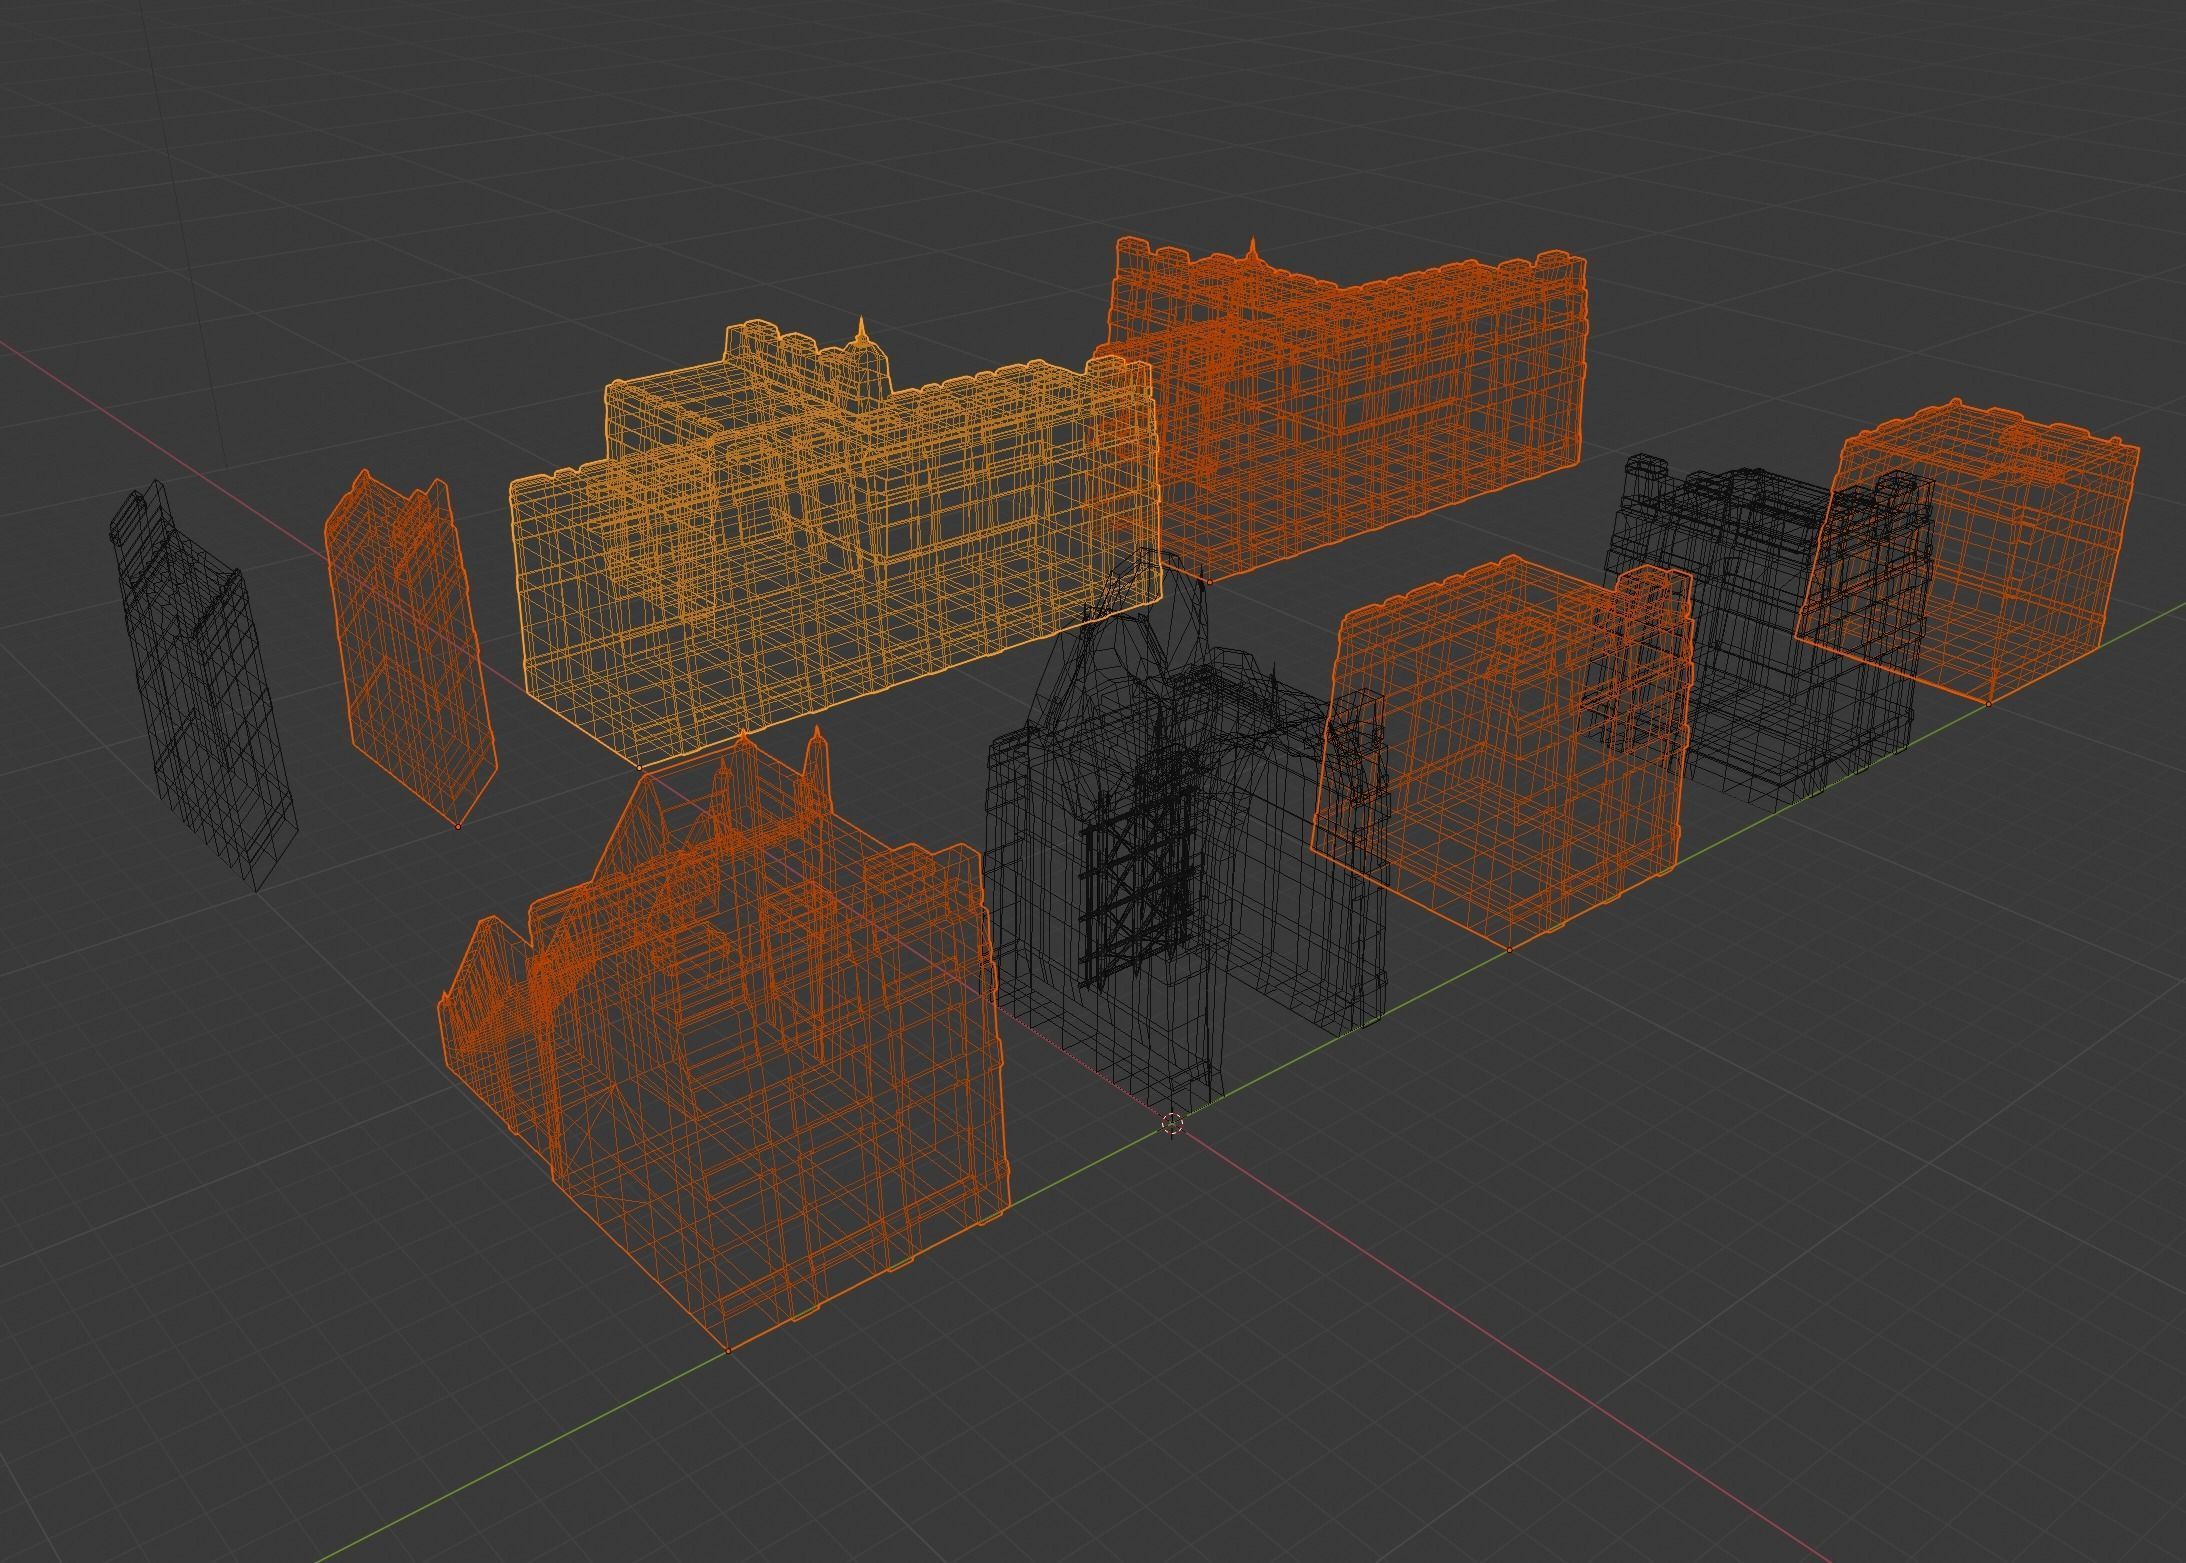The width and height of the screenshot is (2186, 1563).
Task: Click the 3D cursor at the world origin
Action: coord(1173,1124)
